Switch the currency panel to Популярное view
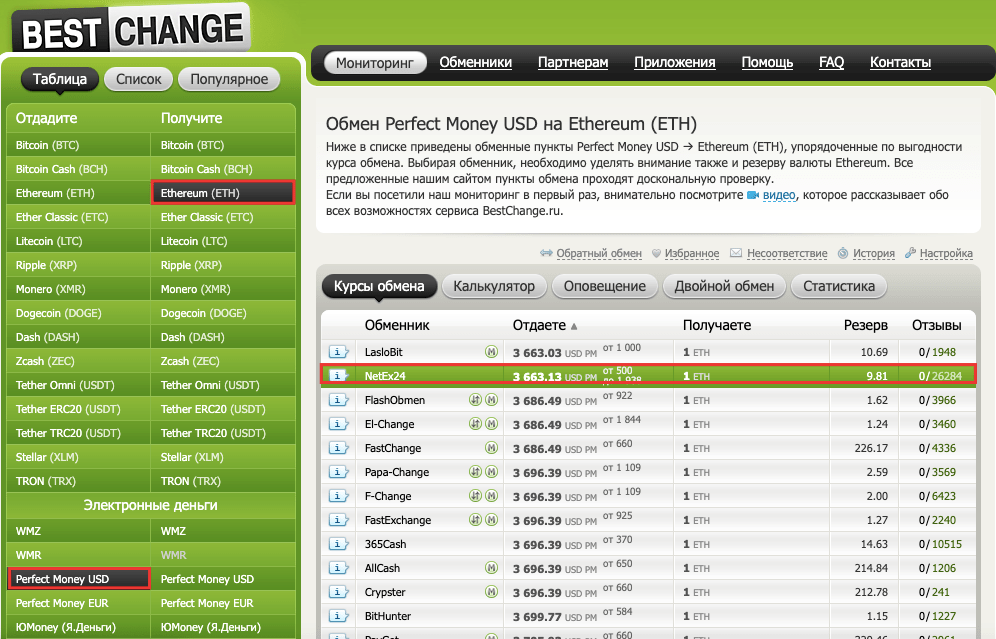996x639 pixels. (229, 79)
